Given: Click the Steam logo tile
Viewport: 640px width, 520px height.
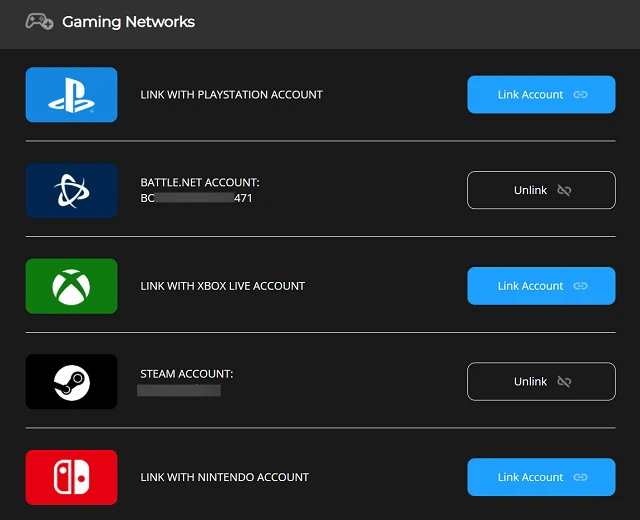Looking at the screenshot, I should click(71, 381).
